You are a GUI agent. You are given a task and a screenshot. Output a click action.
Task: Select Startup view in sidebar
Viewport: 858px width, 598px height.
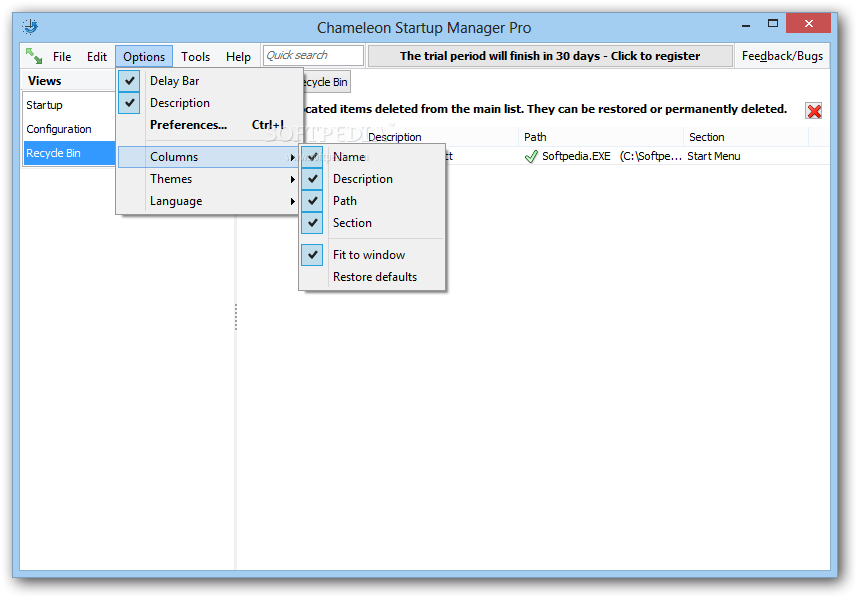pyautogui.click(x=68, y=105)
